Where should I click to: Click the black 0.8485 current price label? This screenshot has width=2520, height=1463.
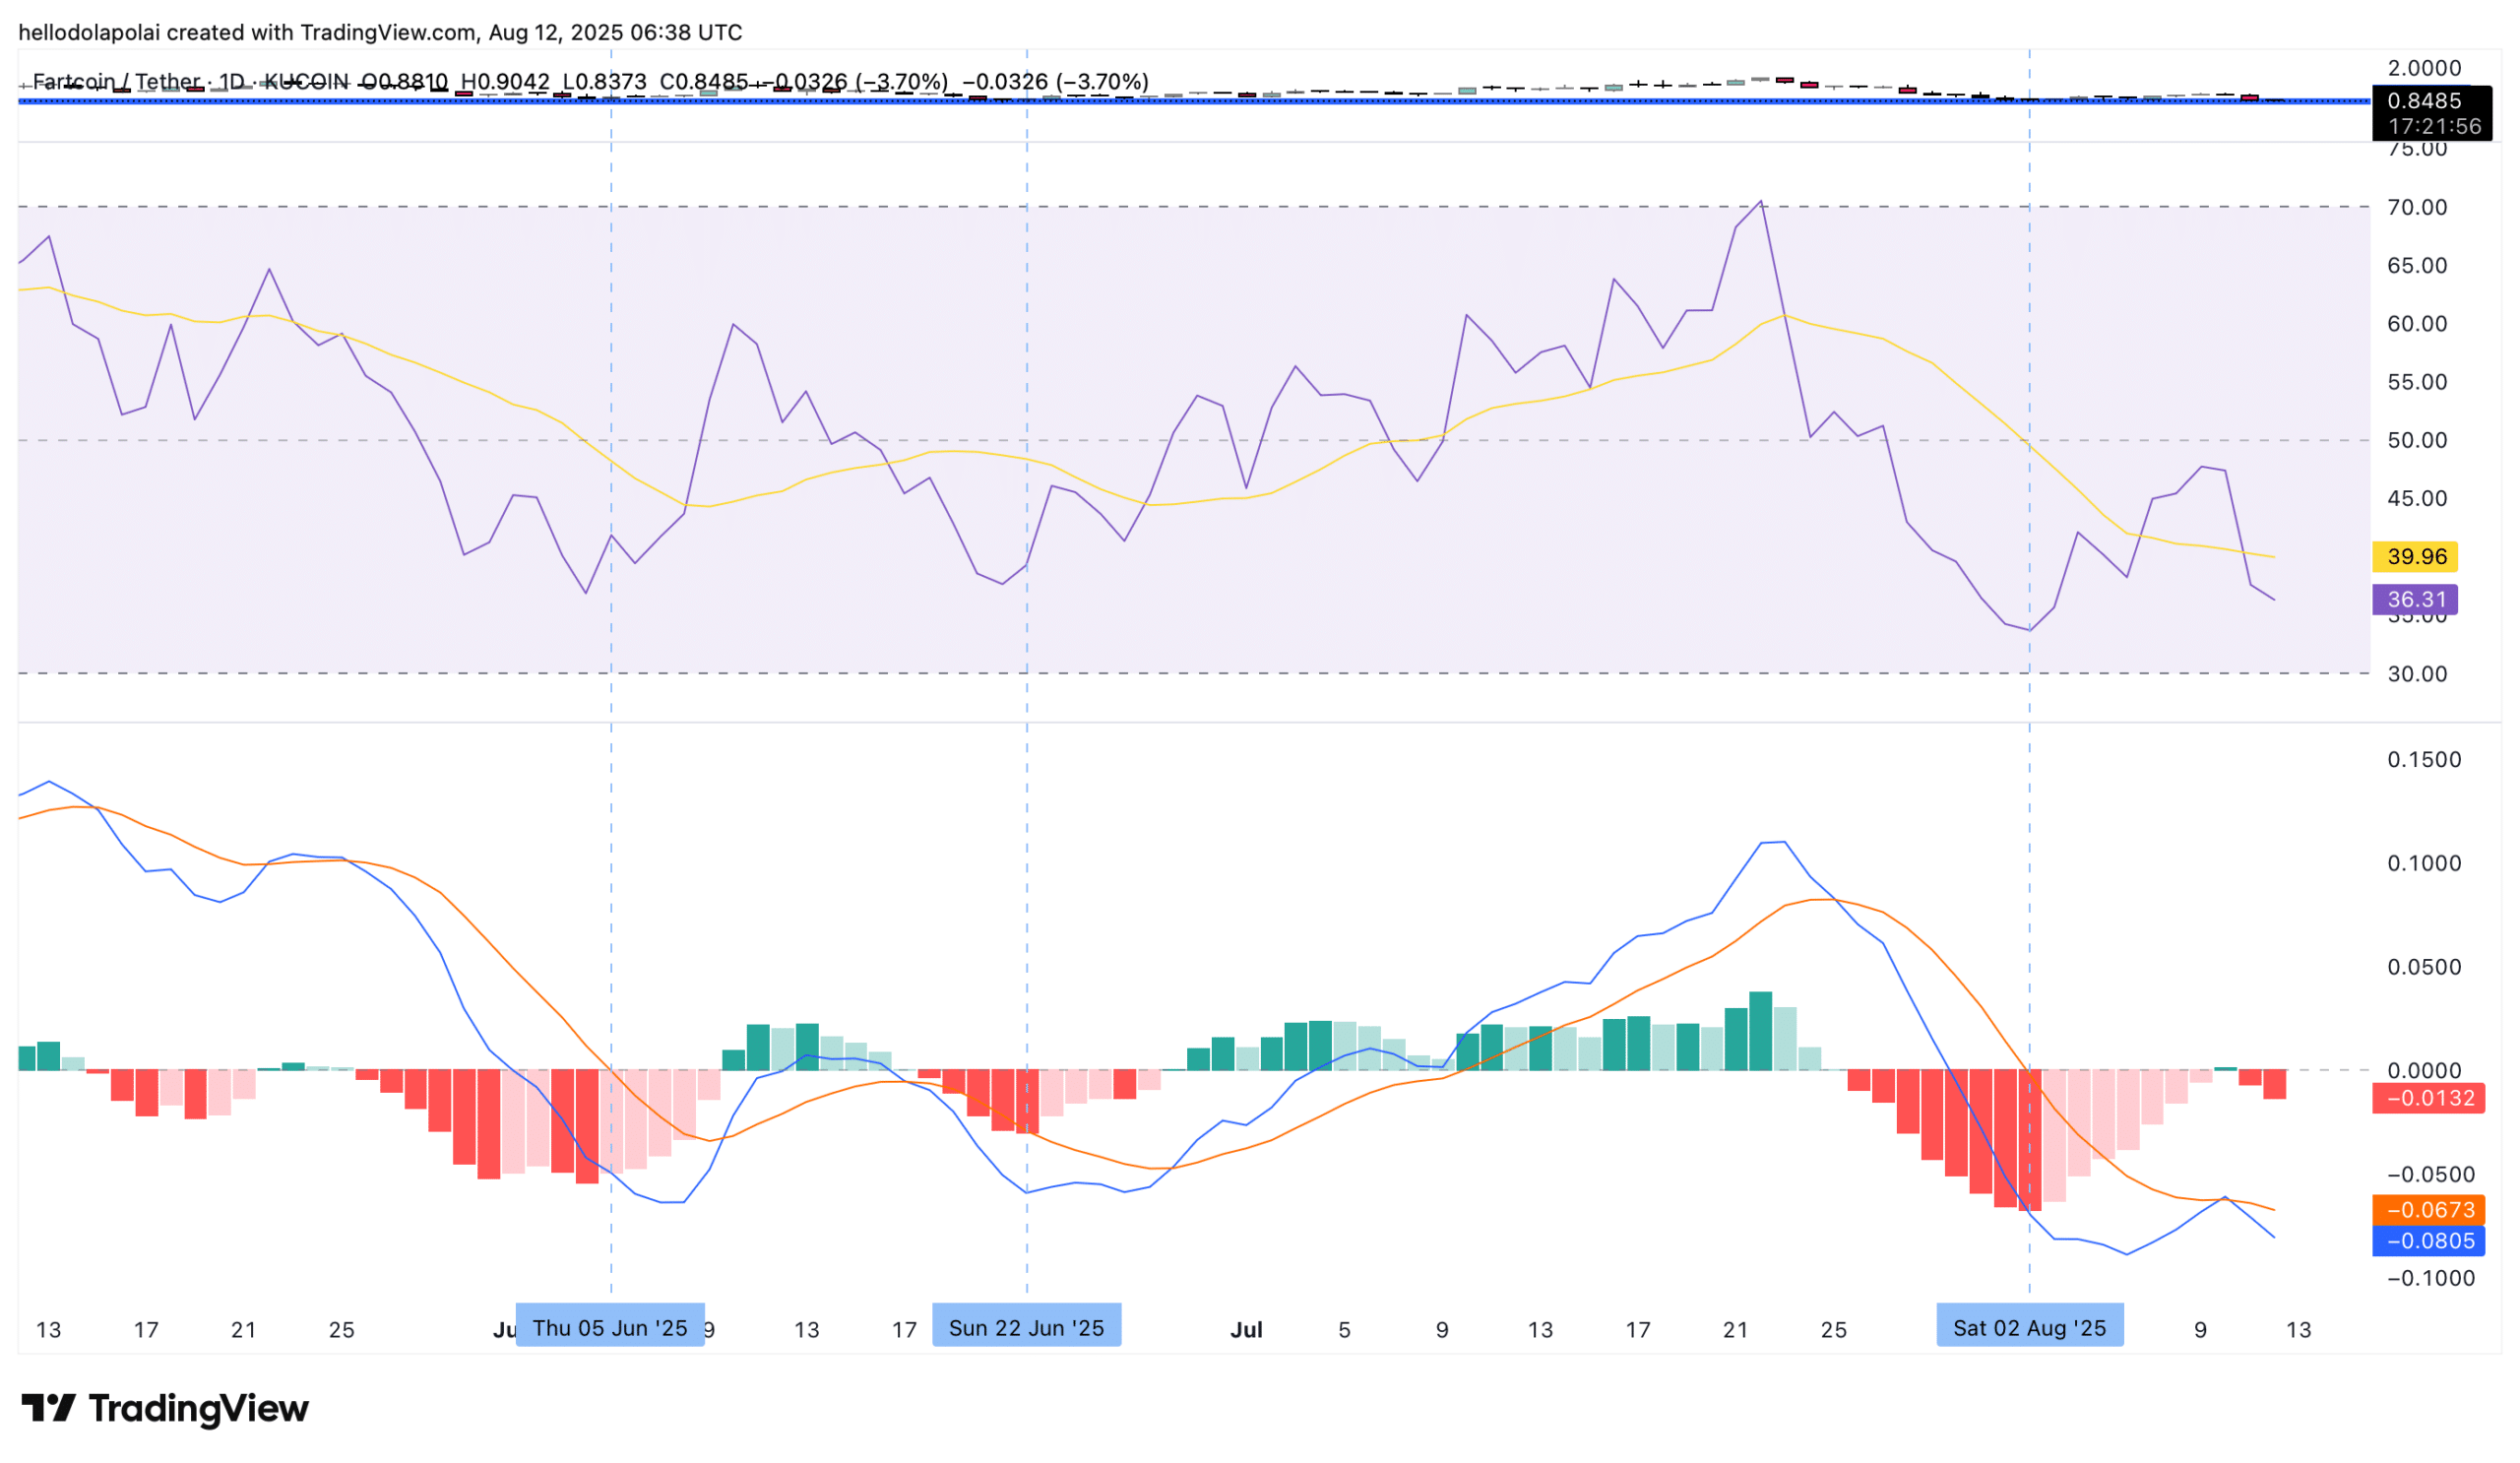2424,101
